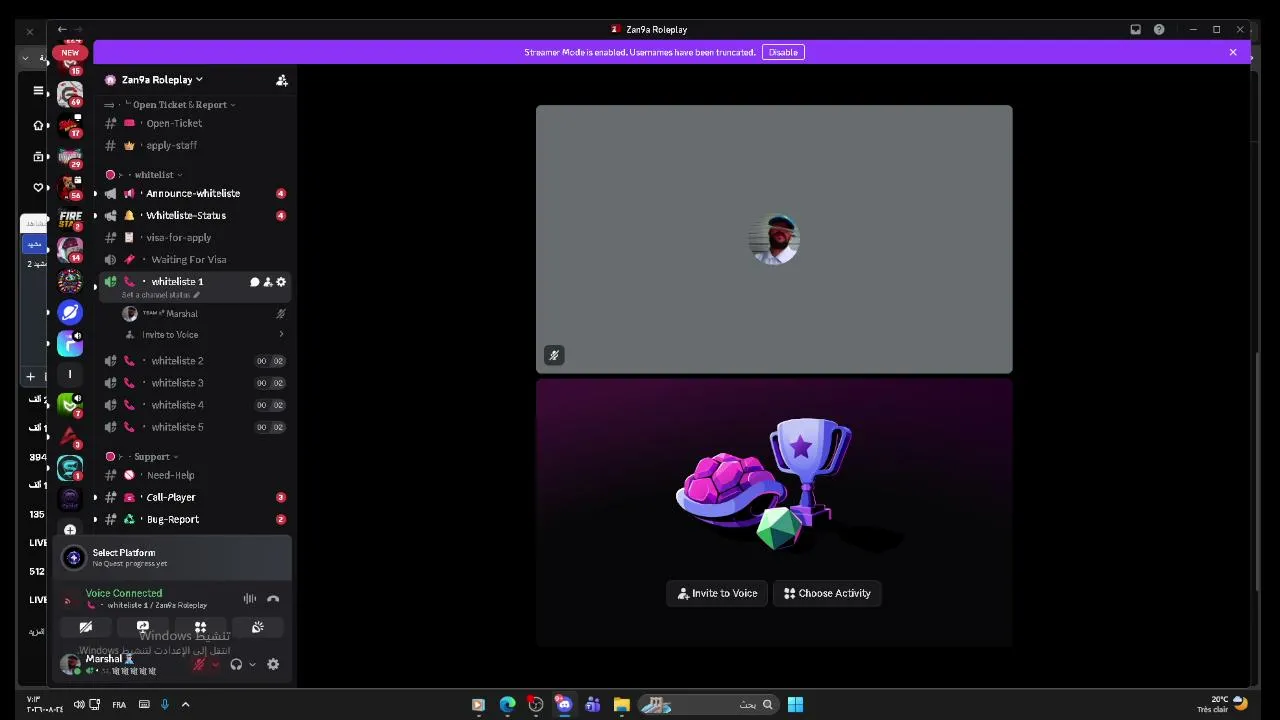Open the Select Platform quest card
The image size is (1280, 720).
pyautogui.click(x=172, y=557)
